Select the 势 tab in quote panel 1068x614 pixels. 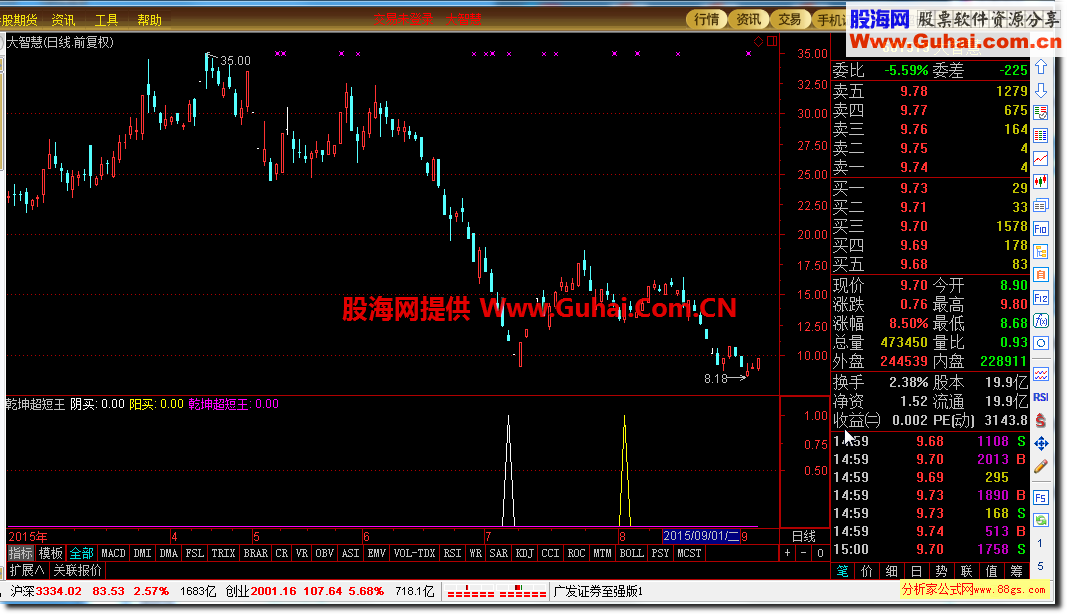pyautogui.click(x=941, y=571)
